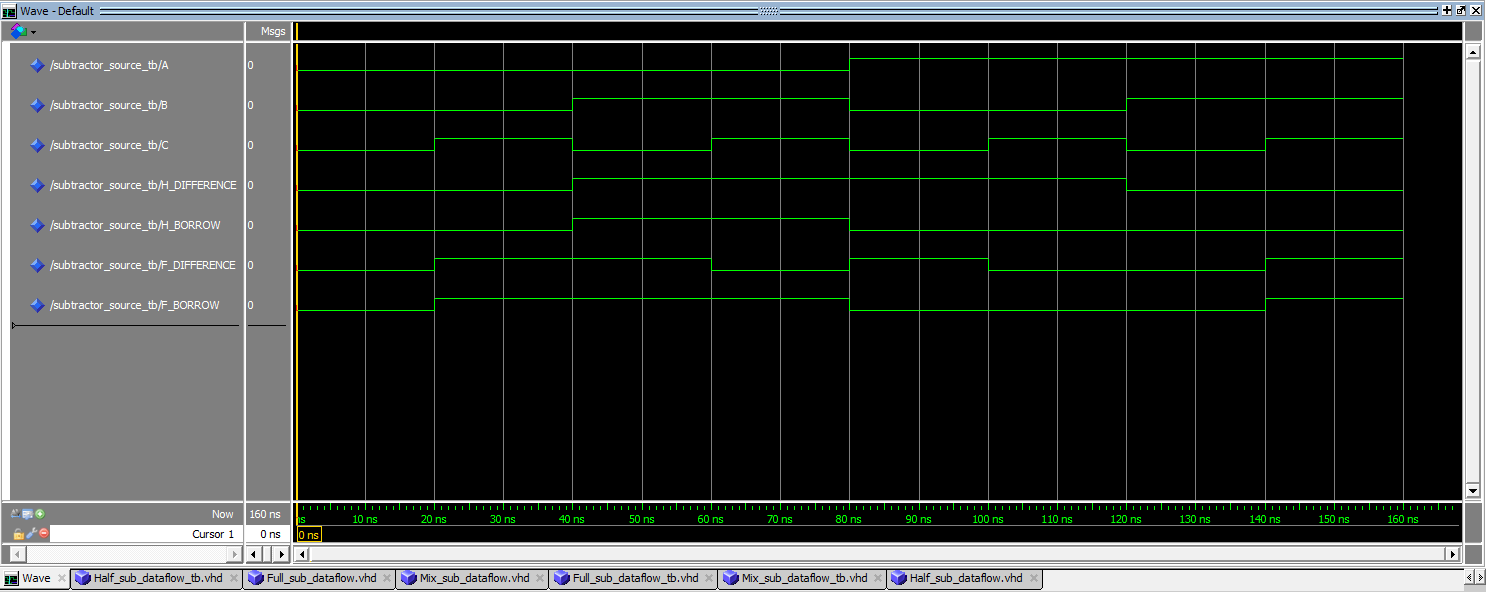Click the red remove cursor icon

pos(43,534)
